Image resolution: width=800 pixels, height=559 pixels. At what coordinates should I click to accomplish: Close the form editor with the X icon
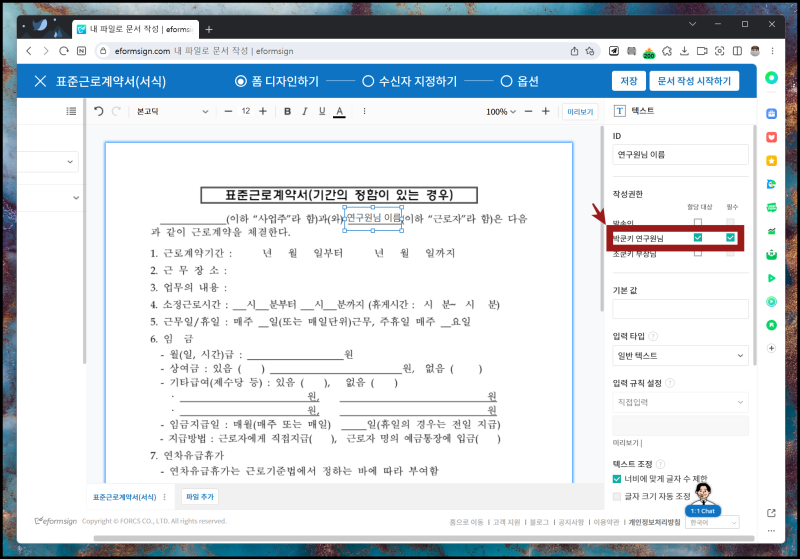pos(40,81)
